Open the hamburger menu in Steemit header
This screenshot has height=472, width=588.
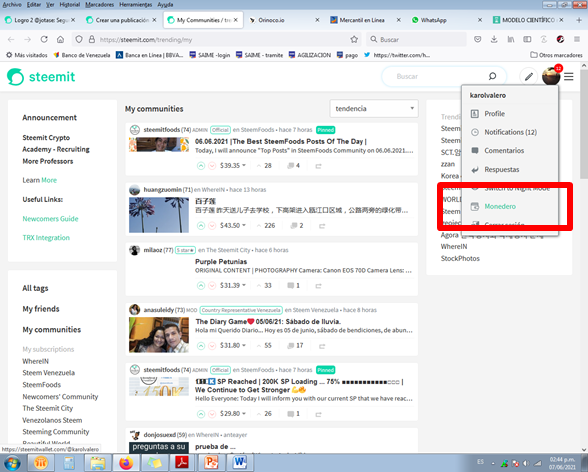(x=569, y=76)
